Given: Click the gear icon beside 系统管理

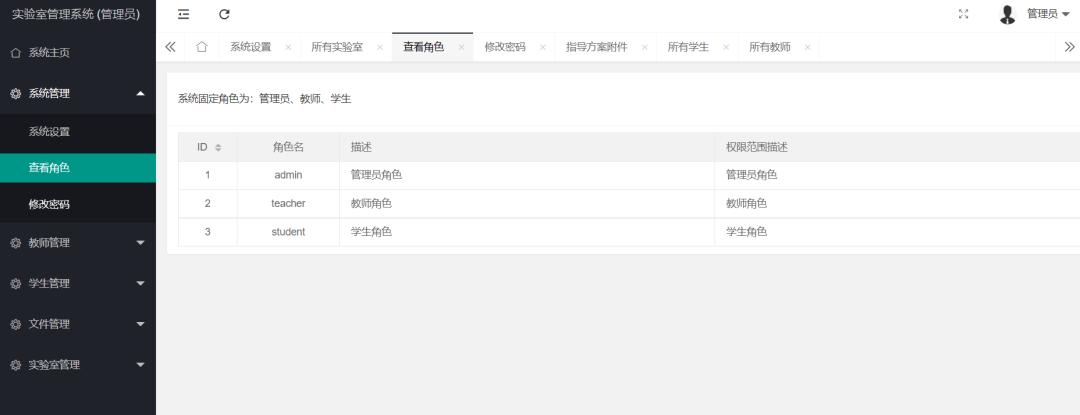Looking at the screenshot, I should pyautogui.click(x=16, y=94).
